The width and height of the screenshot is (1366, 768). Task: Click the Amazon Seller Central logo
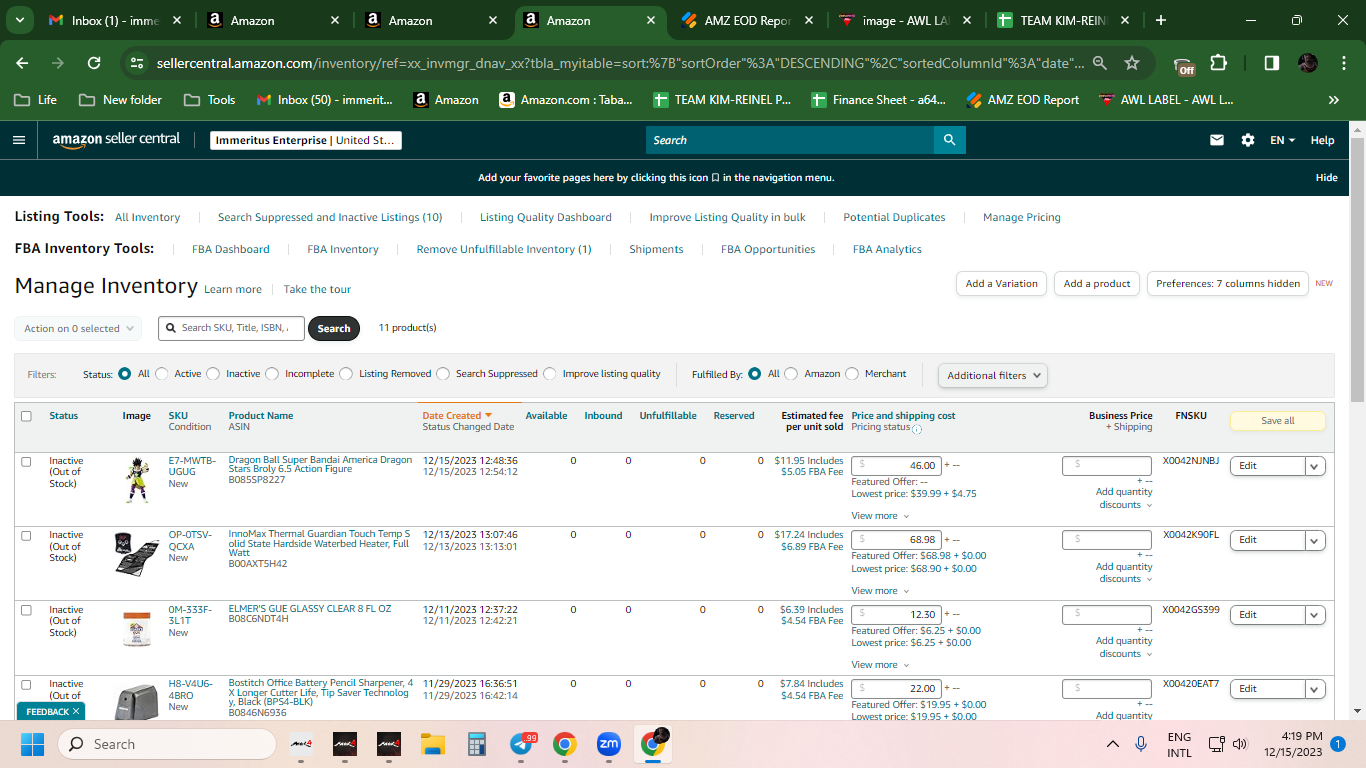click(x=117, y=140)
